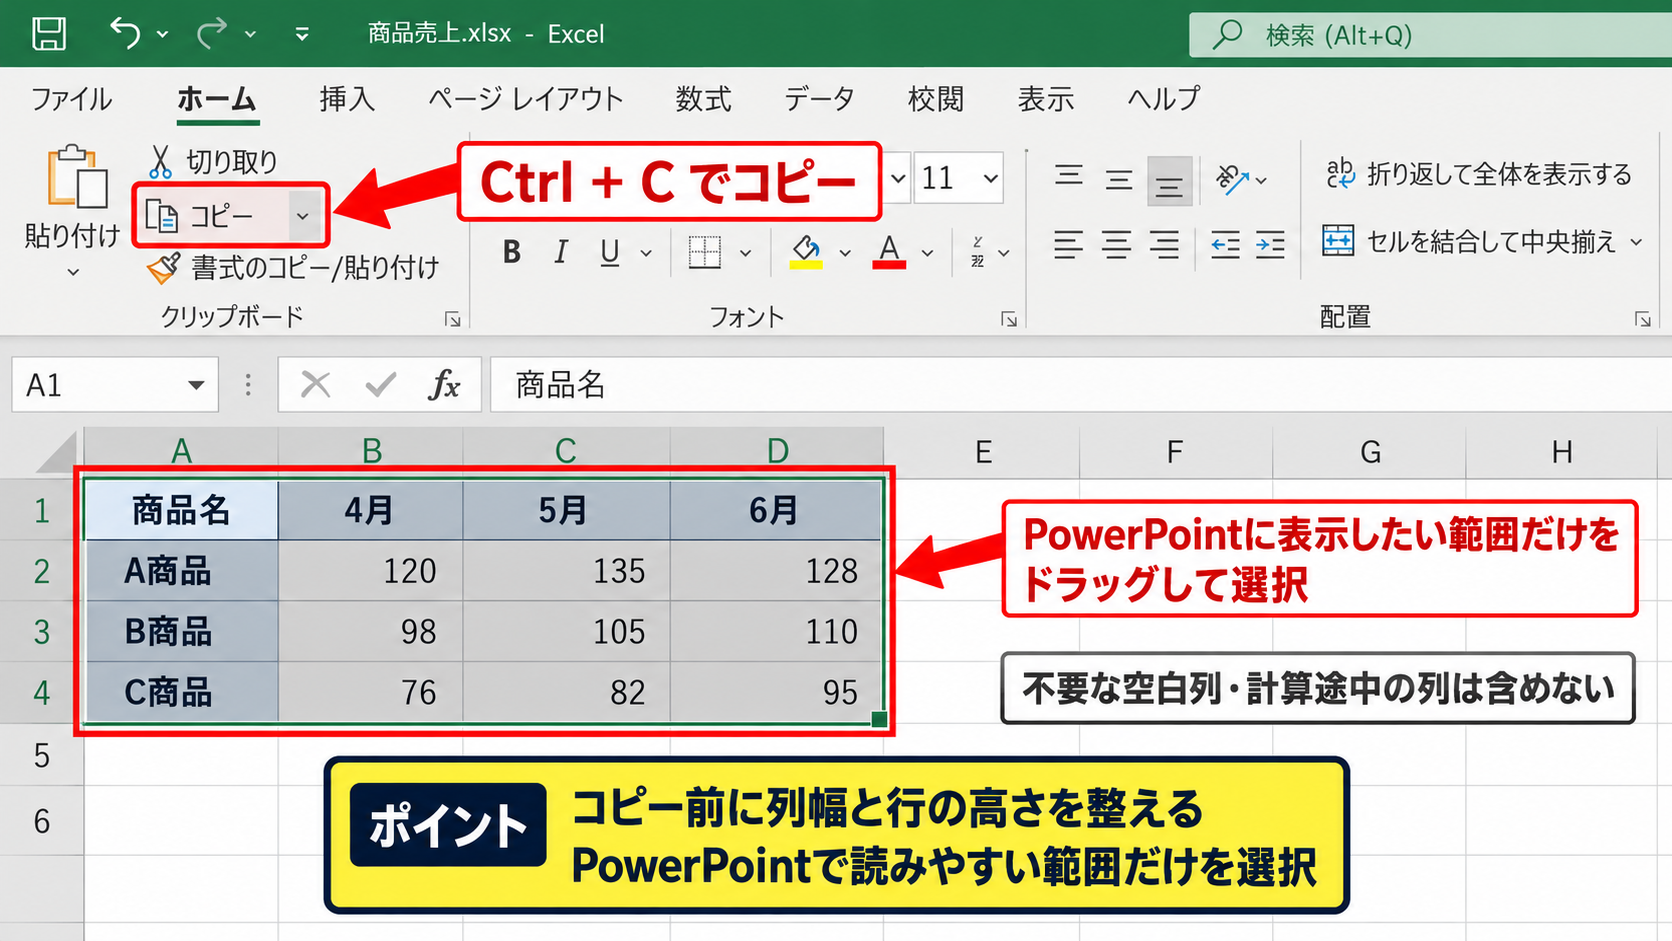Viewport: 1672px width, 941px height.
Task: Apply the fill color bucket icon
Action: (806, 251)
